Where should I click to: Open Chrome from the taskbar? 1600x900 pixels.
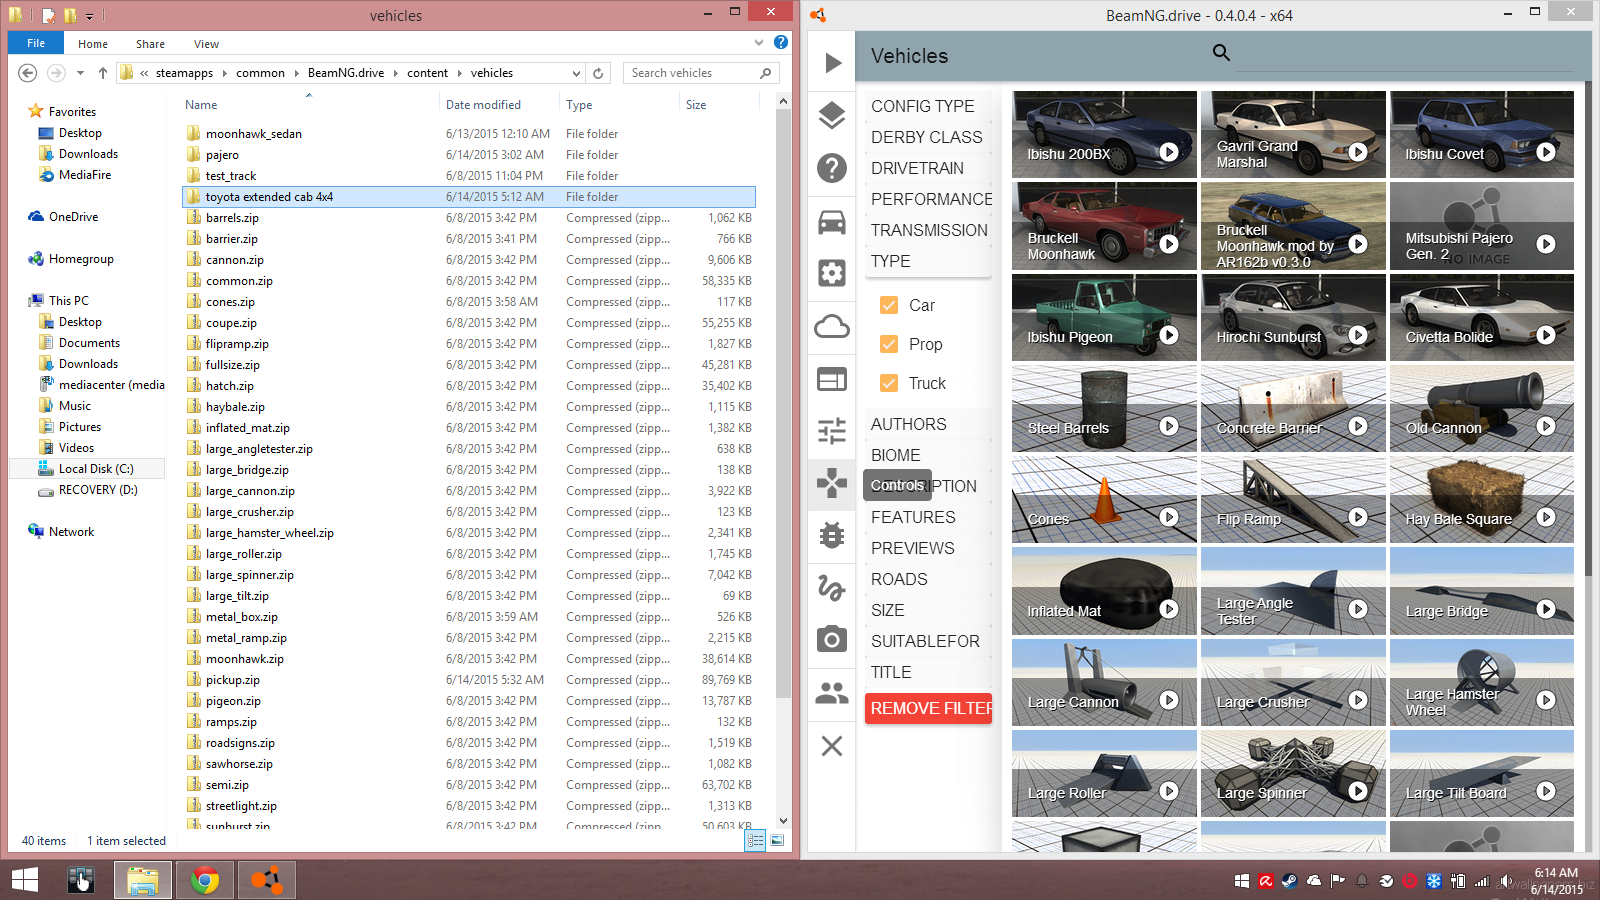[x=204, y=880]
